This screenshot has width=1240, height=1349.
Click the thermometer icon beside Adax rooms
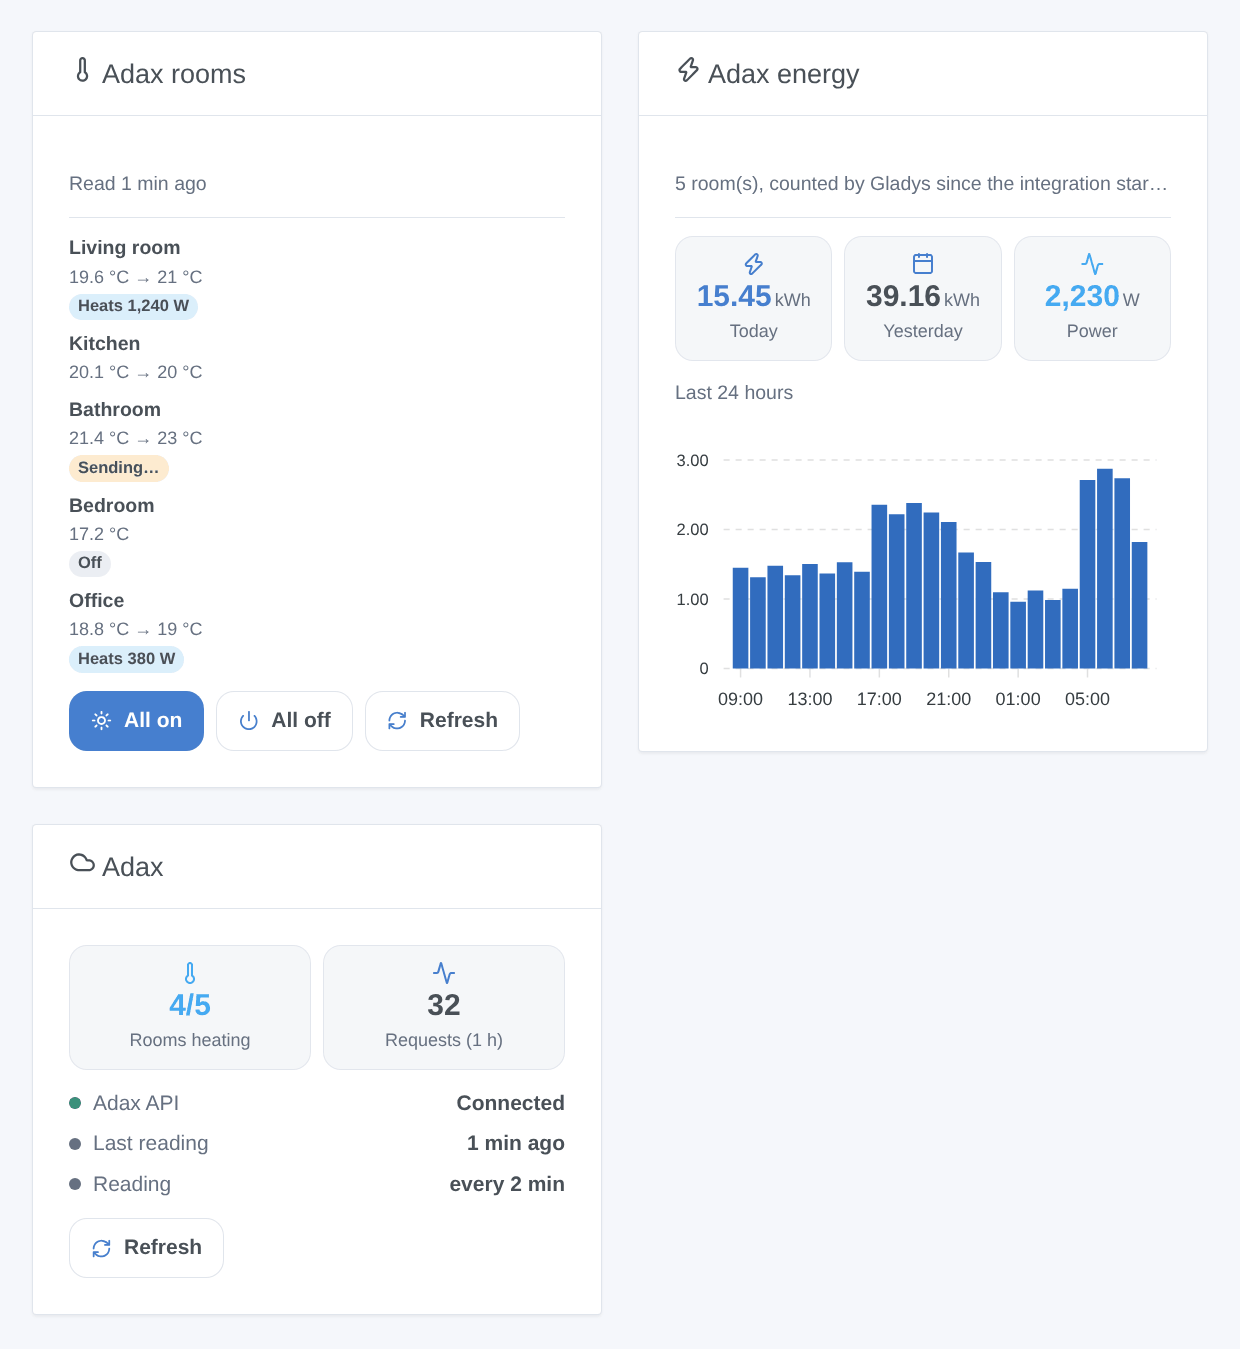82,70
